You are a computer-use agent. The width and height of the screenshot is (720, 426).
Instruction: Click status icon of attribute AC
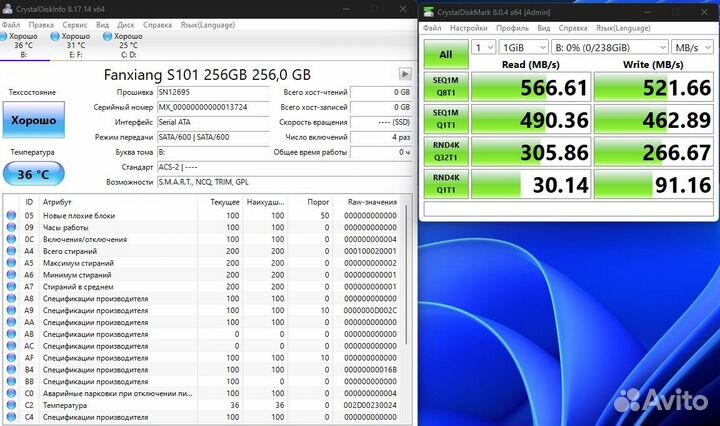click(x=11, y=346)
